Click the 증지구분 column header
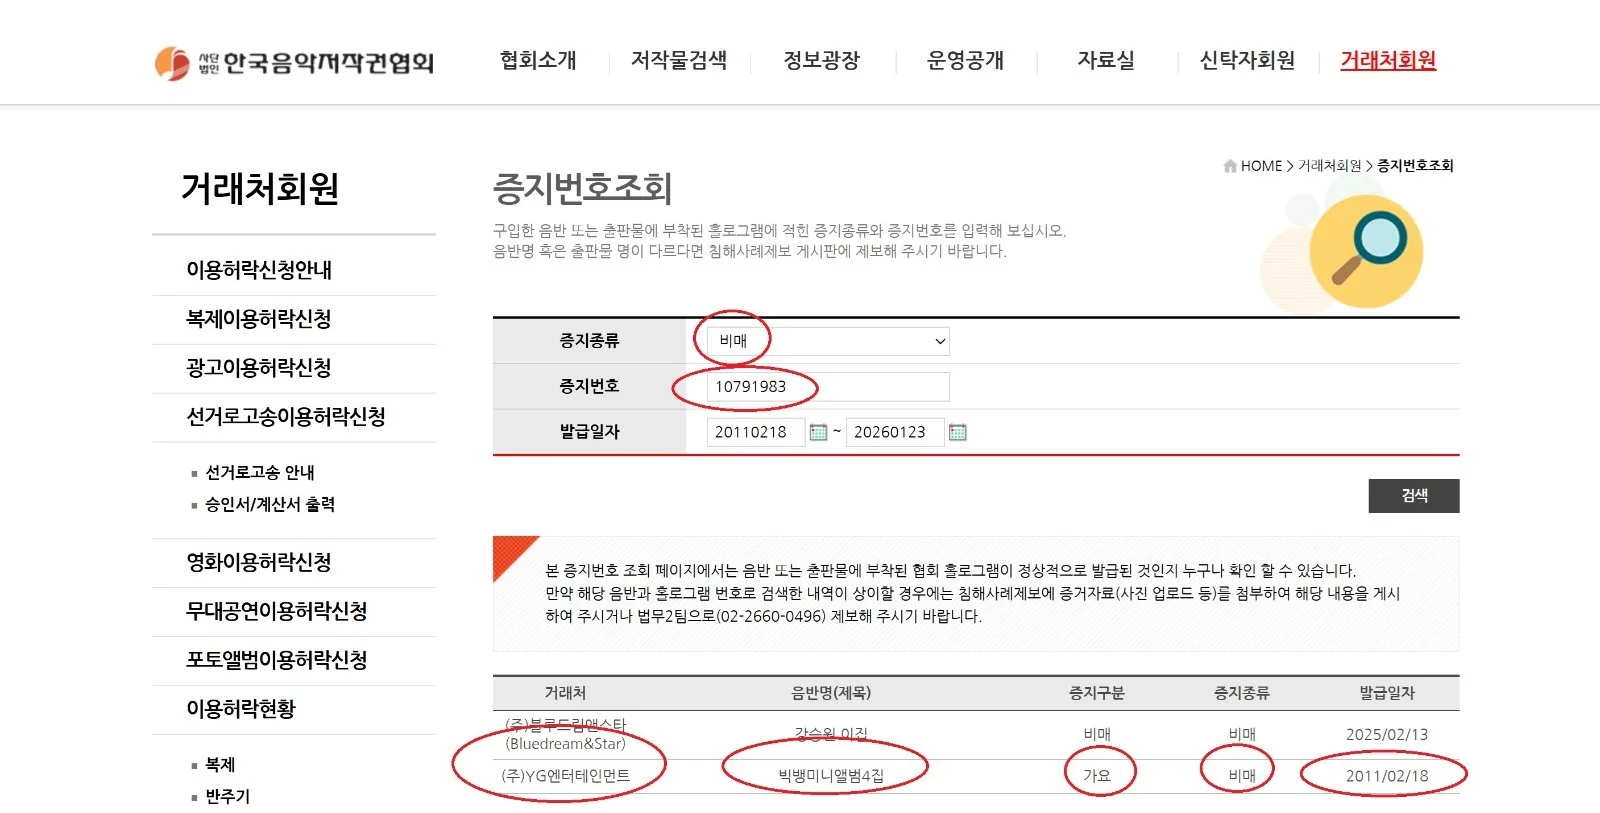Image resolution: width=1600 pixels, height=813 pixels. pos(1097,693)
